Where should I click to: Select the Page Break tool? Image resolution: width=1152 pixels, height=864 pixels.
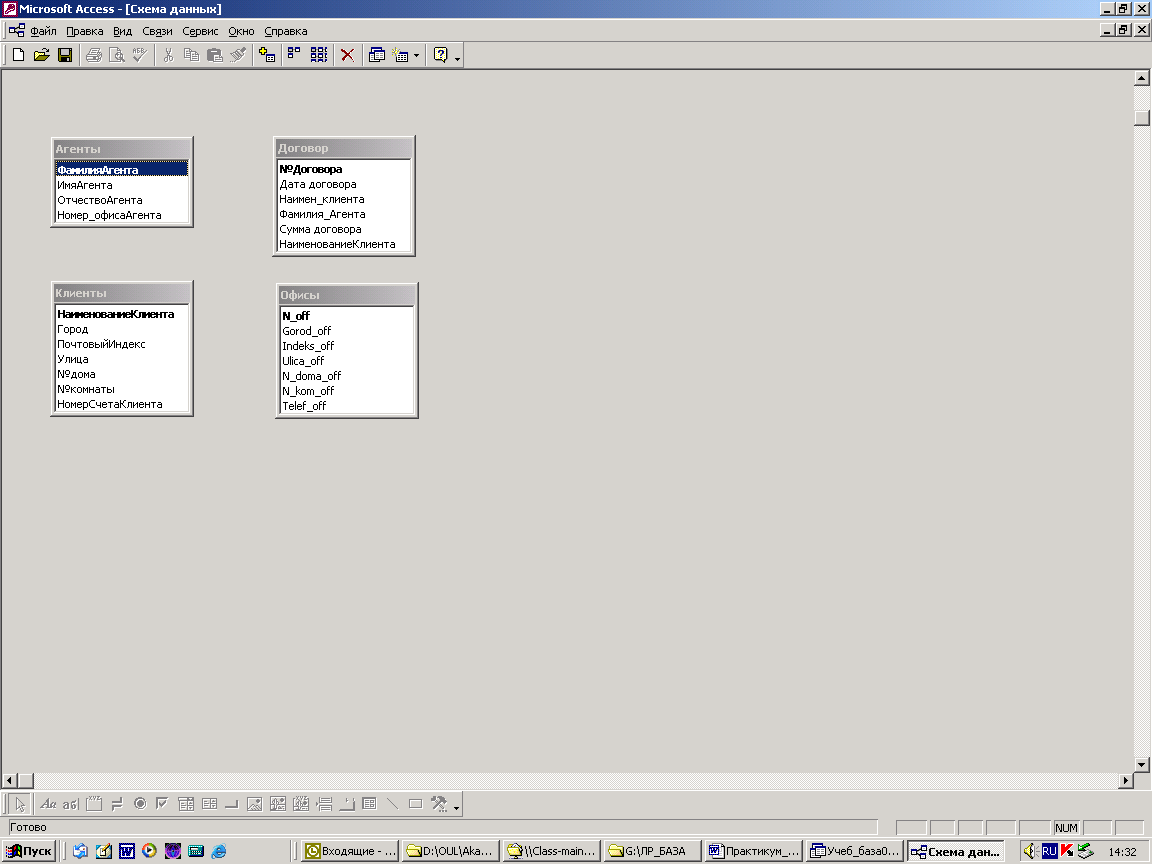point(323,804)
